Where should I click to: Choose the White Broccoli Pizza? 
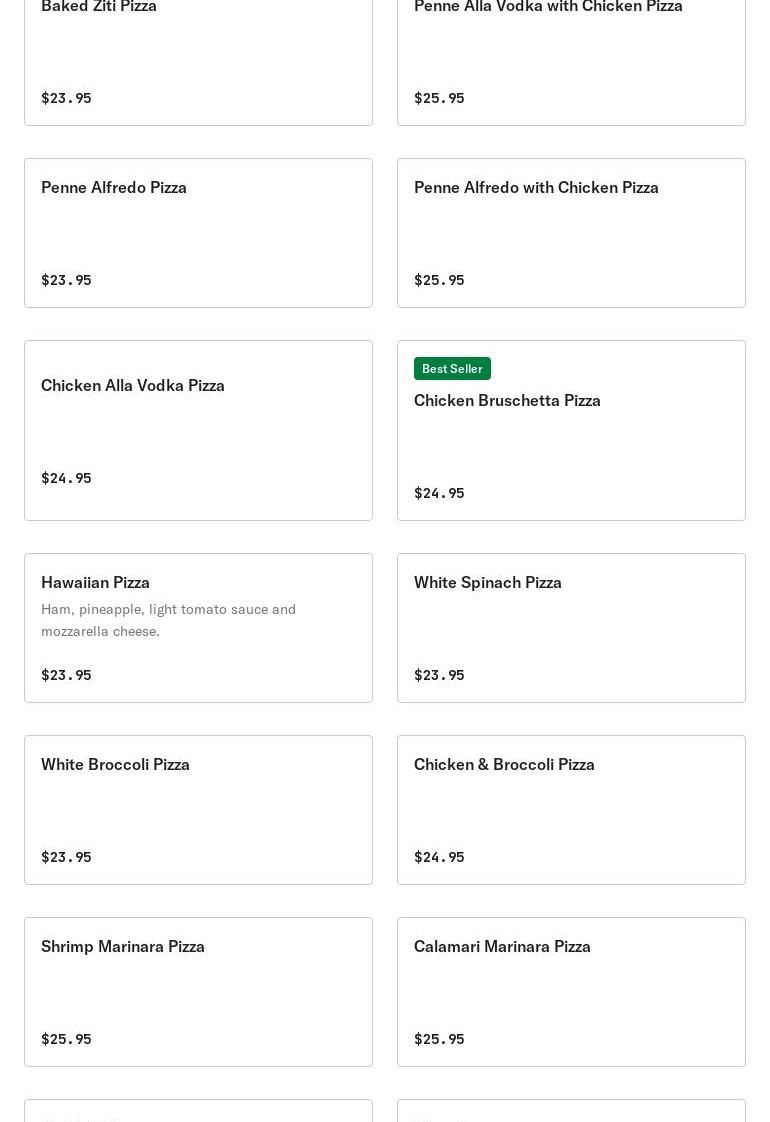198,810
